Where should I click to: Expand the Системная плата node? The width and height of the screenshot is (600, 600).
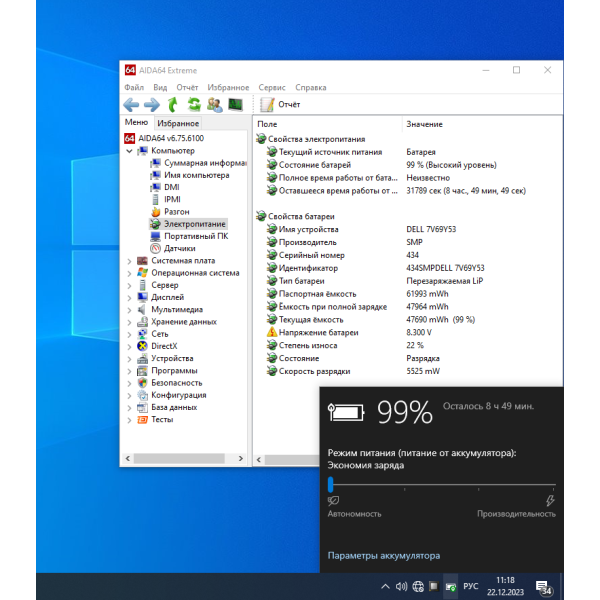[x=129, y=261]
